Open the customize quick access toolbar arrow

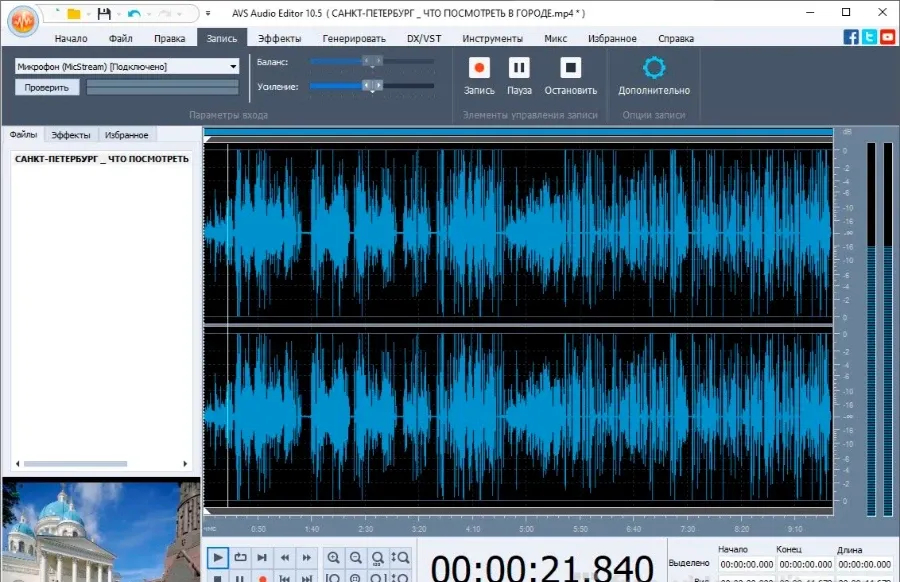208,13
